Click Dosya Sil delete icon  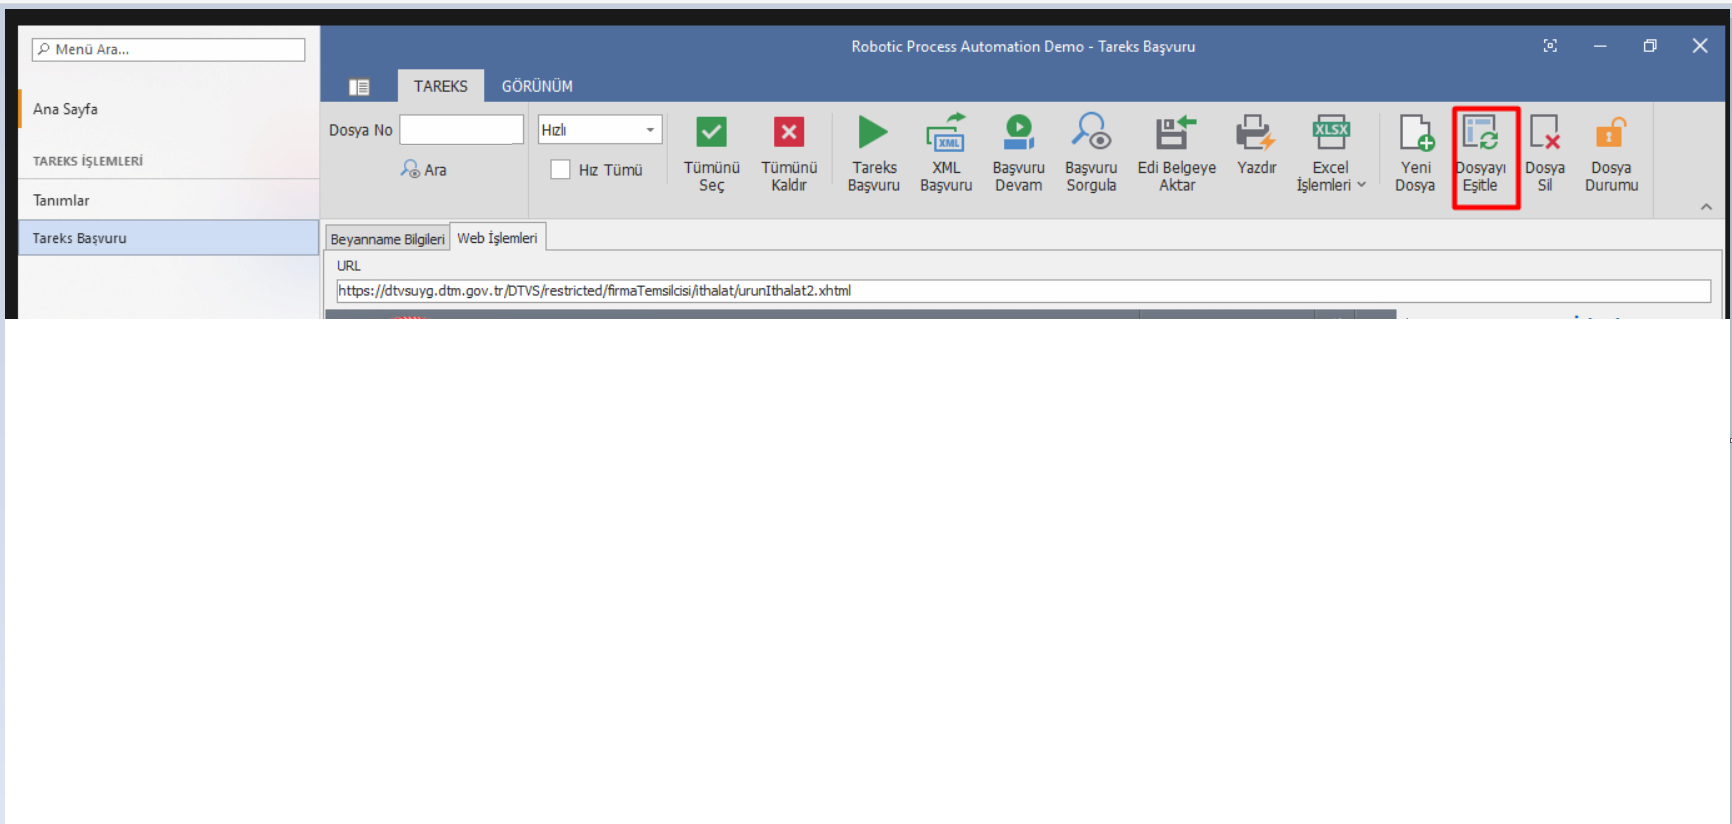(1545, 132)
